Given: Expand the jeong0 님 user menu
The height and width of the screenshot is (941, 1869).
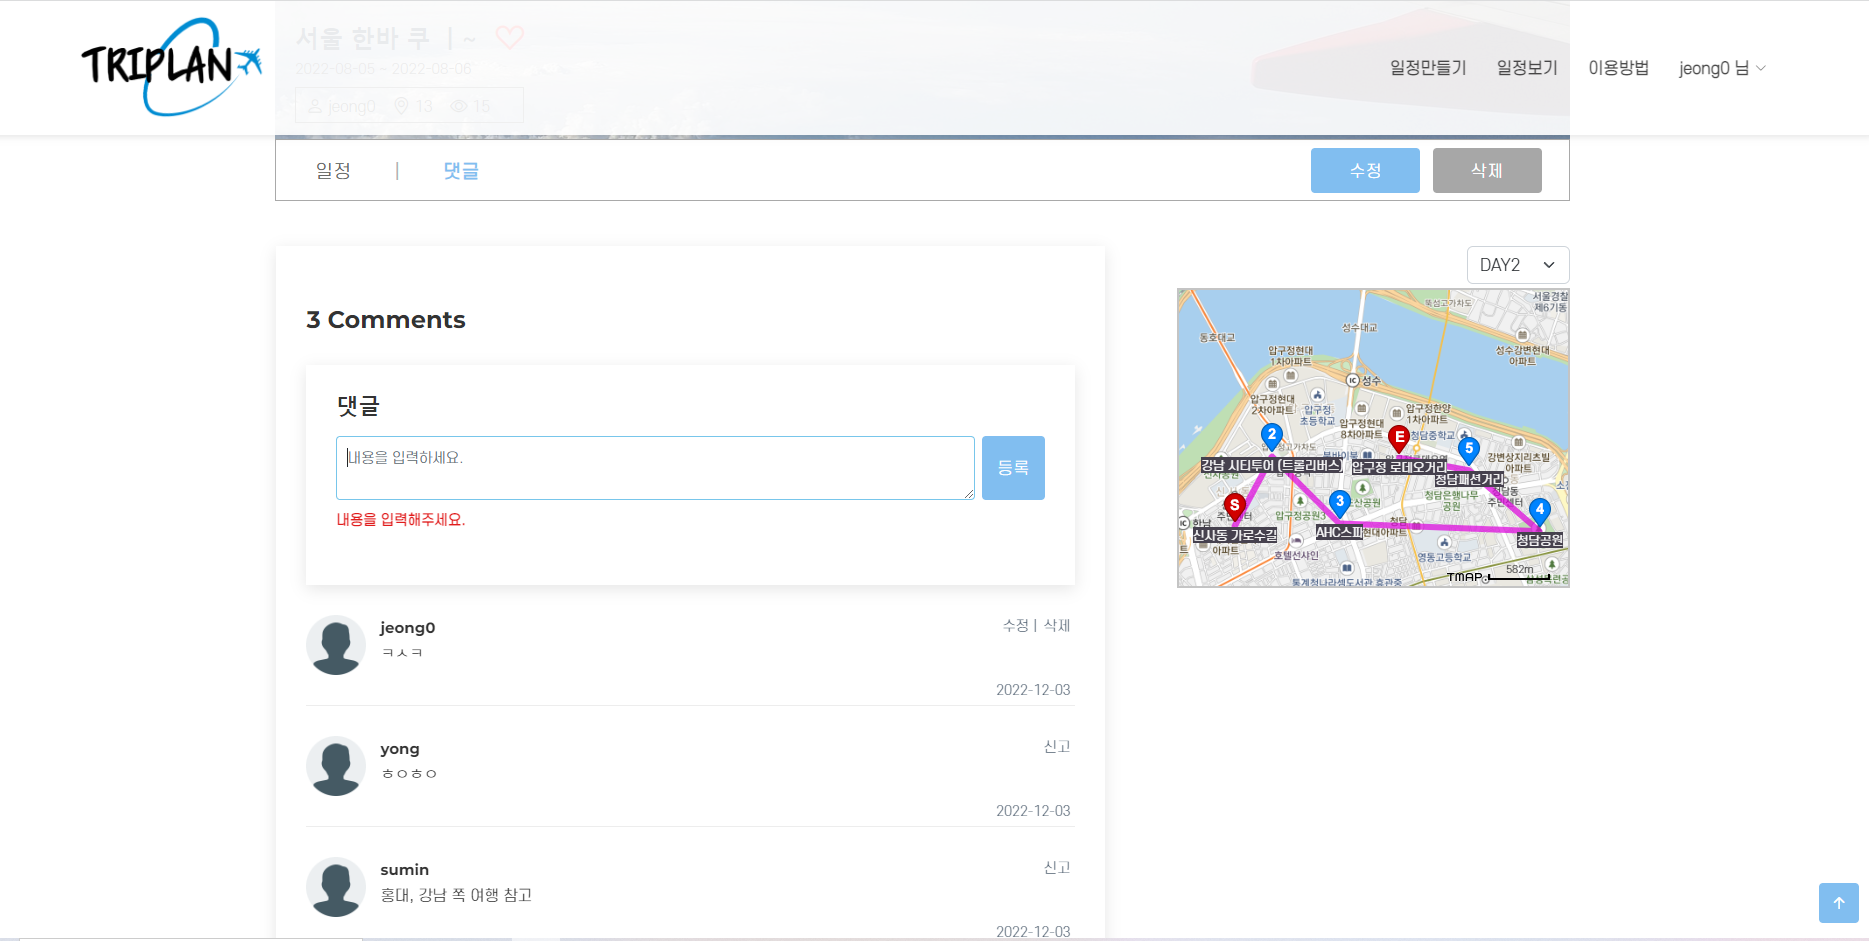Looking at the screenshot, I should (1722, 68).
